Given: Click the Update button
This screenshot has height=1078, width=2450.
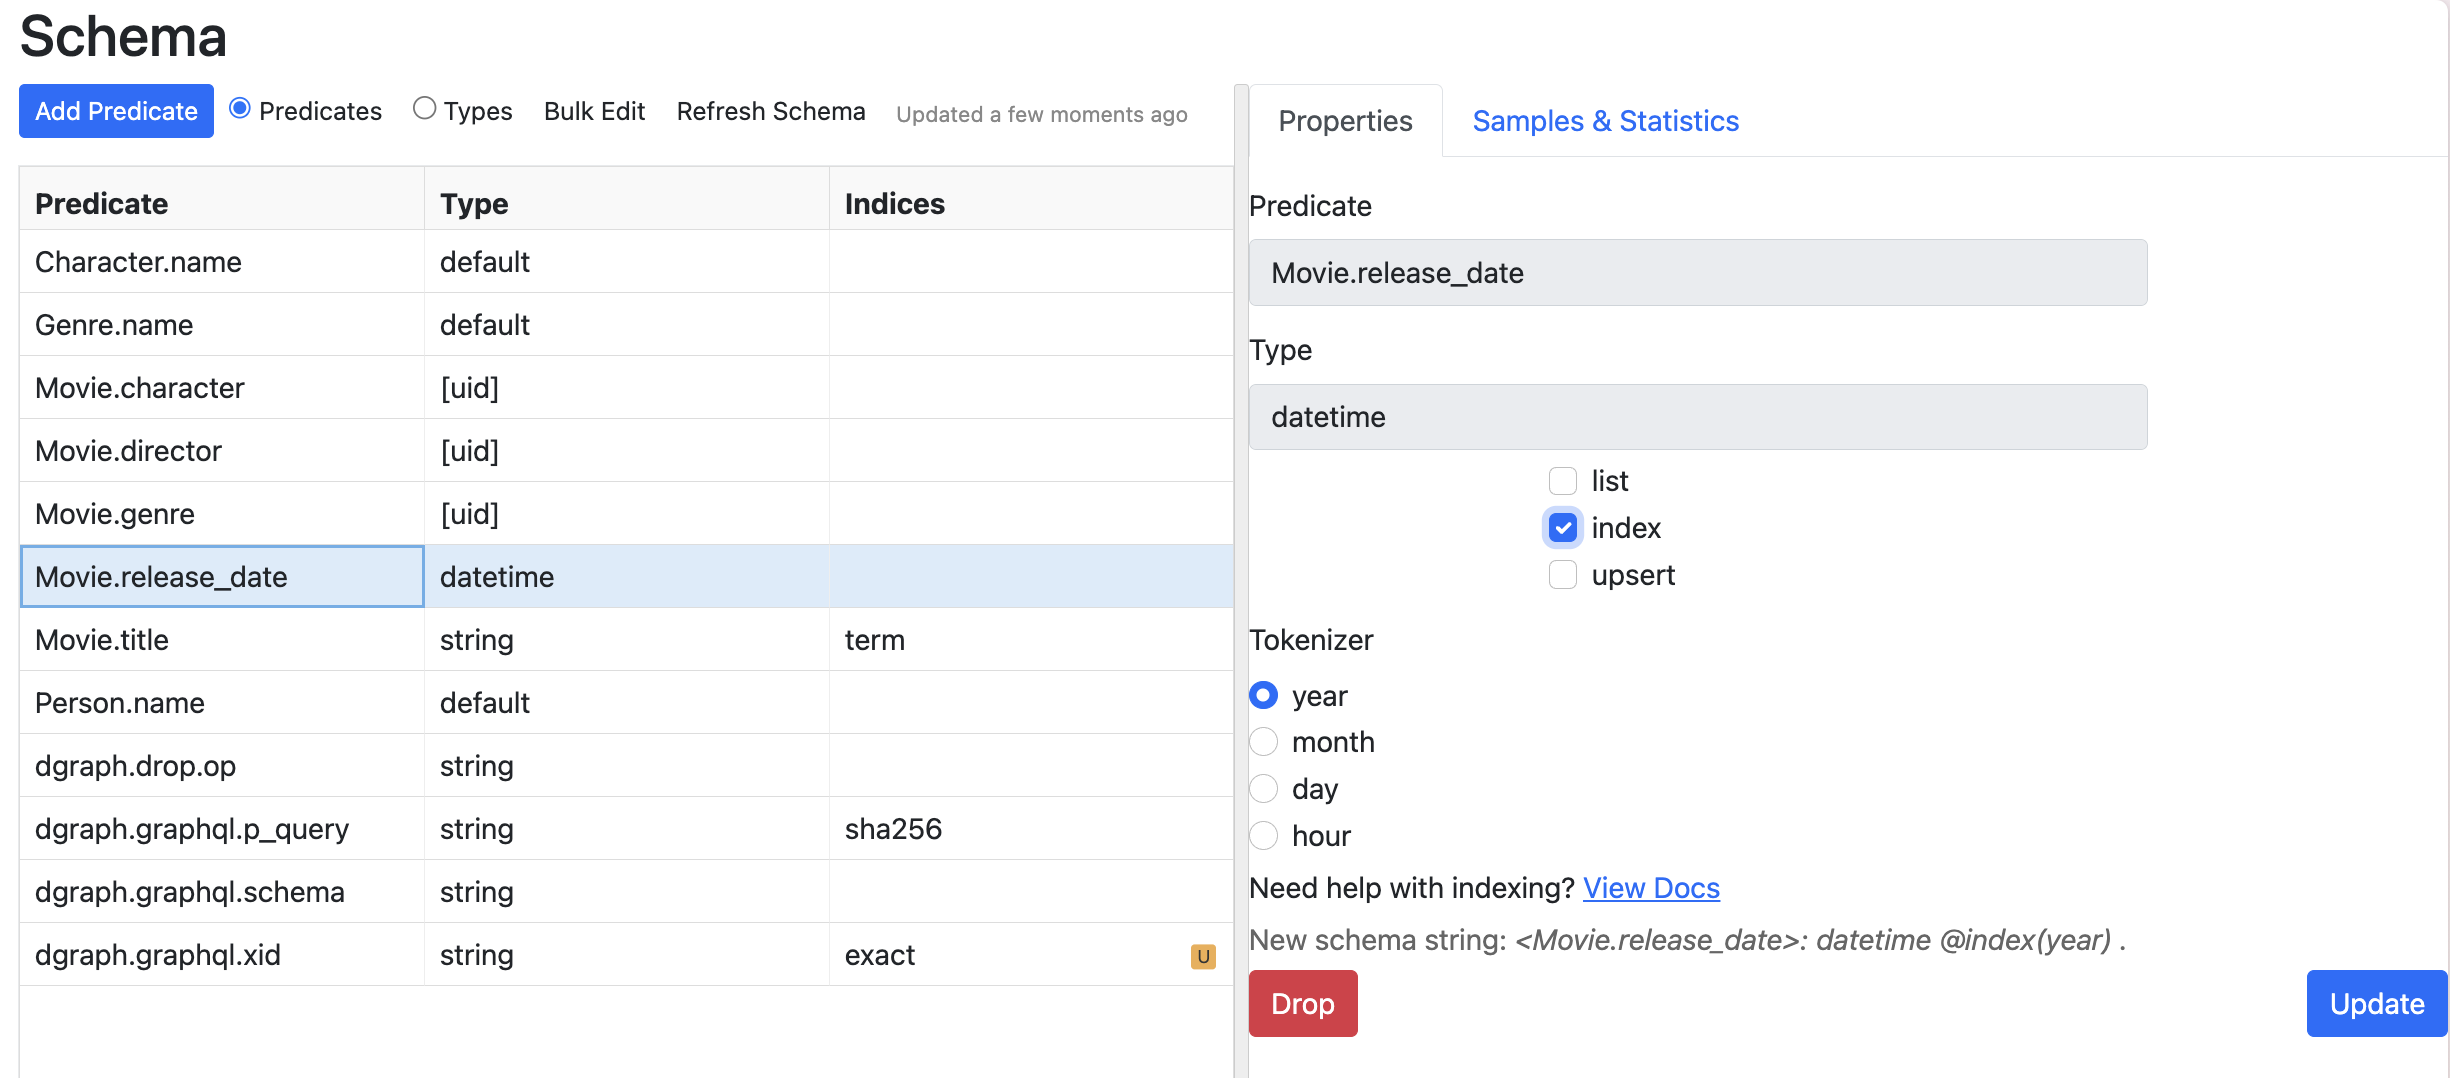Looking at the screenshot, I should [2375, 1003].
